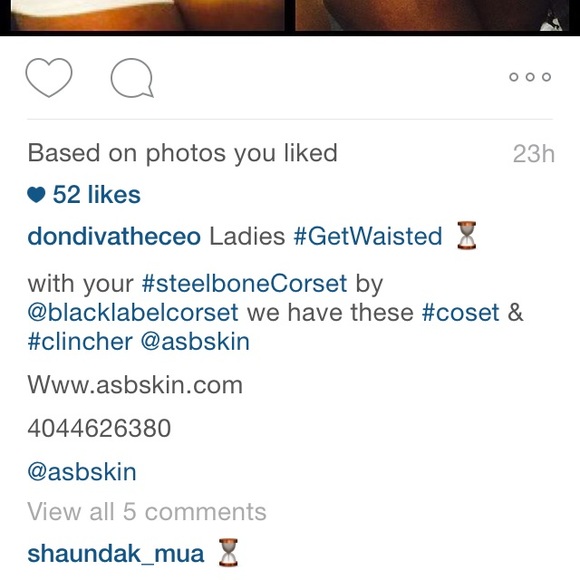Tap the @asbskin mention after #clincher
Image resolution: width=580 pixels, height=580 pixels.
(x=195, y=341)
